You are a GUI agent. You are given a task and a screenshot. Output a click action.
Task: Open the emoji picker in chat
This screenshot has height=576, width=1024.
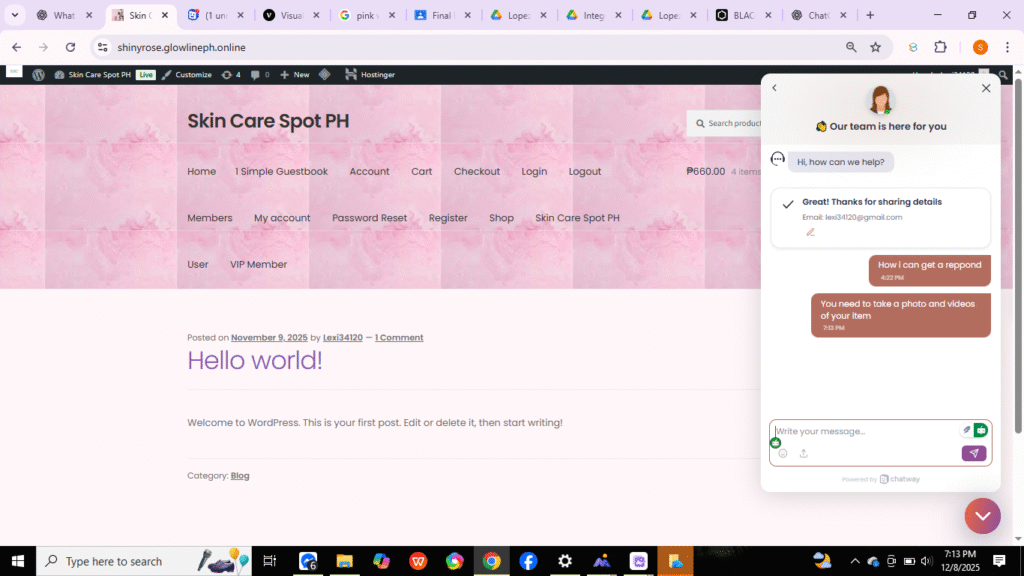[783, 453]
